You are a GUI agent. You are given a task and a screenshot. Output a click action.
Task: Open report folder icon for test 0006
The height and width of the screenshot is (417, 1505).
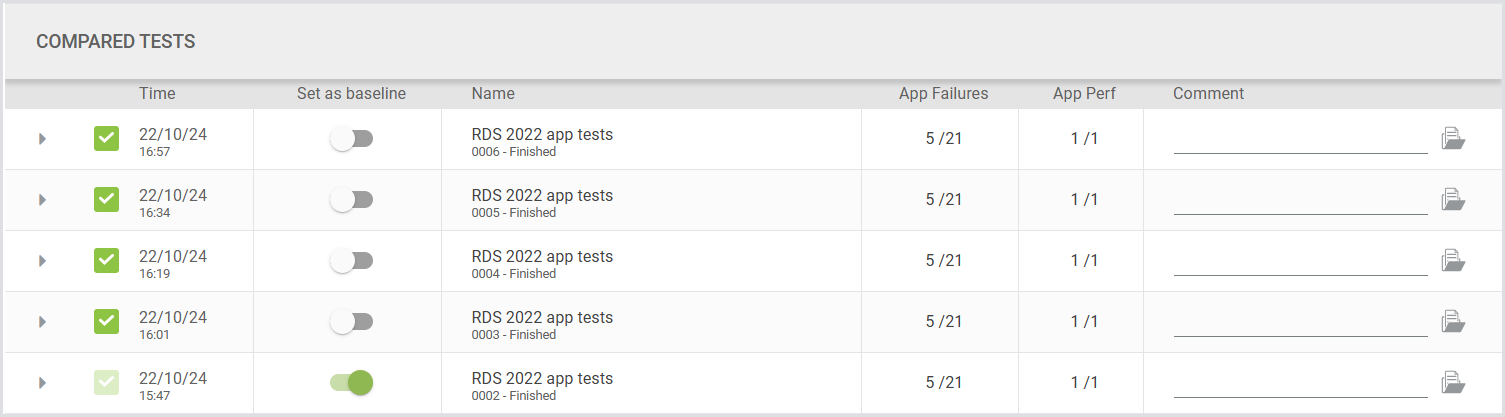1452,139
